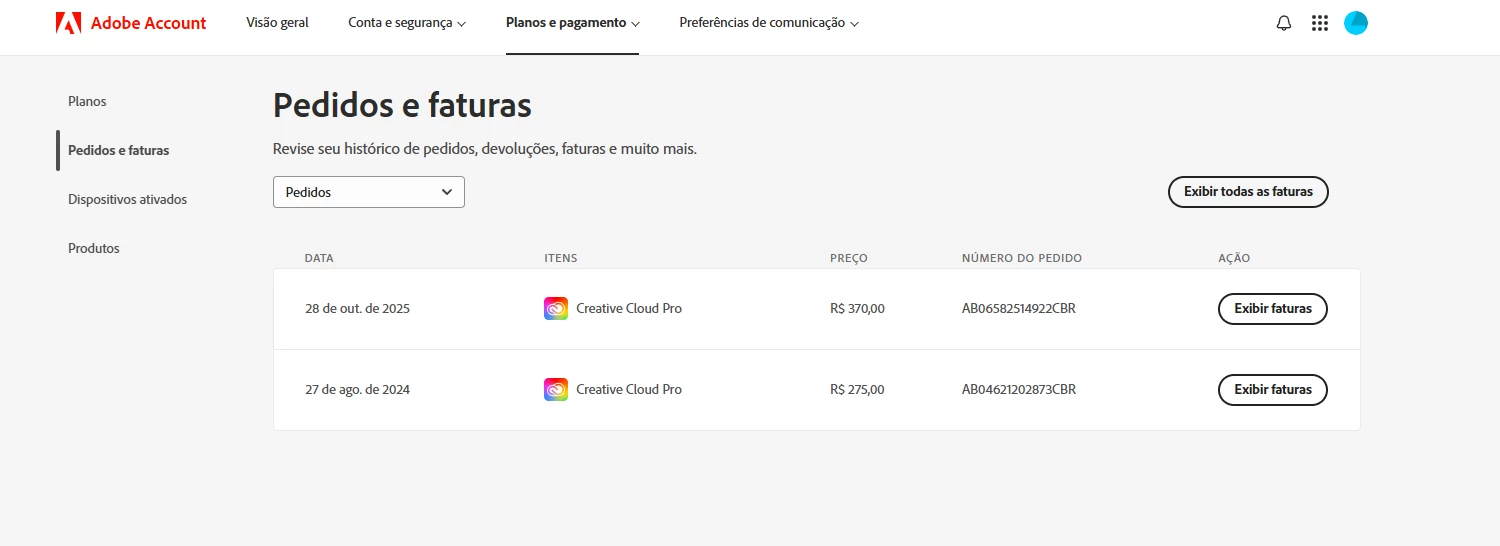Click Creative Cloud Pro text in 2025 row
Viewport: 1500px width, 546px height.
[x=629, y=309]
